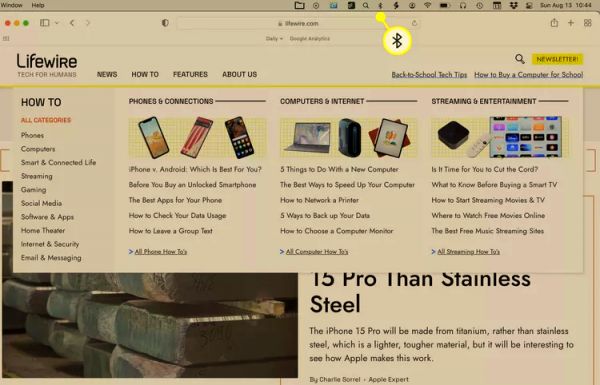The height and width of the screenshot is (385, 600).
Task: Open the sidebar dropdown chevron
Action: 57,23
